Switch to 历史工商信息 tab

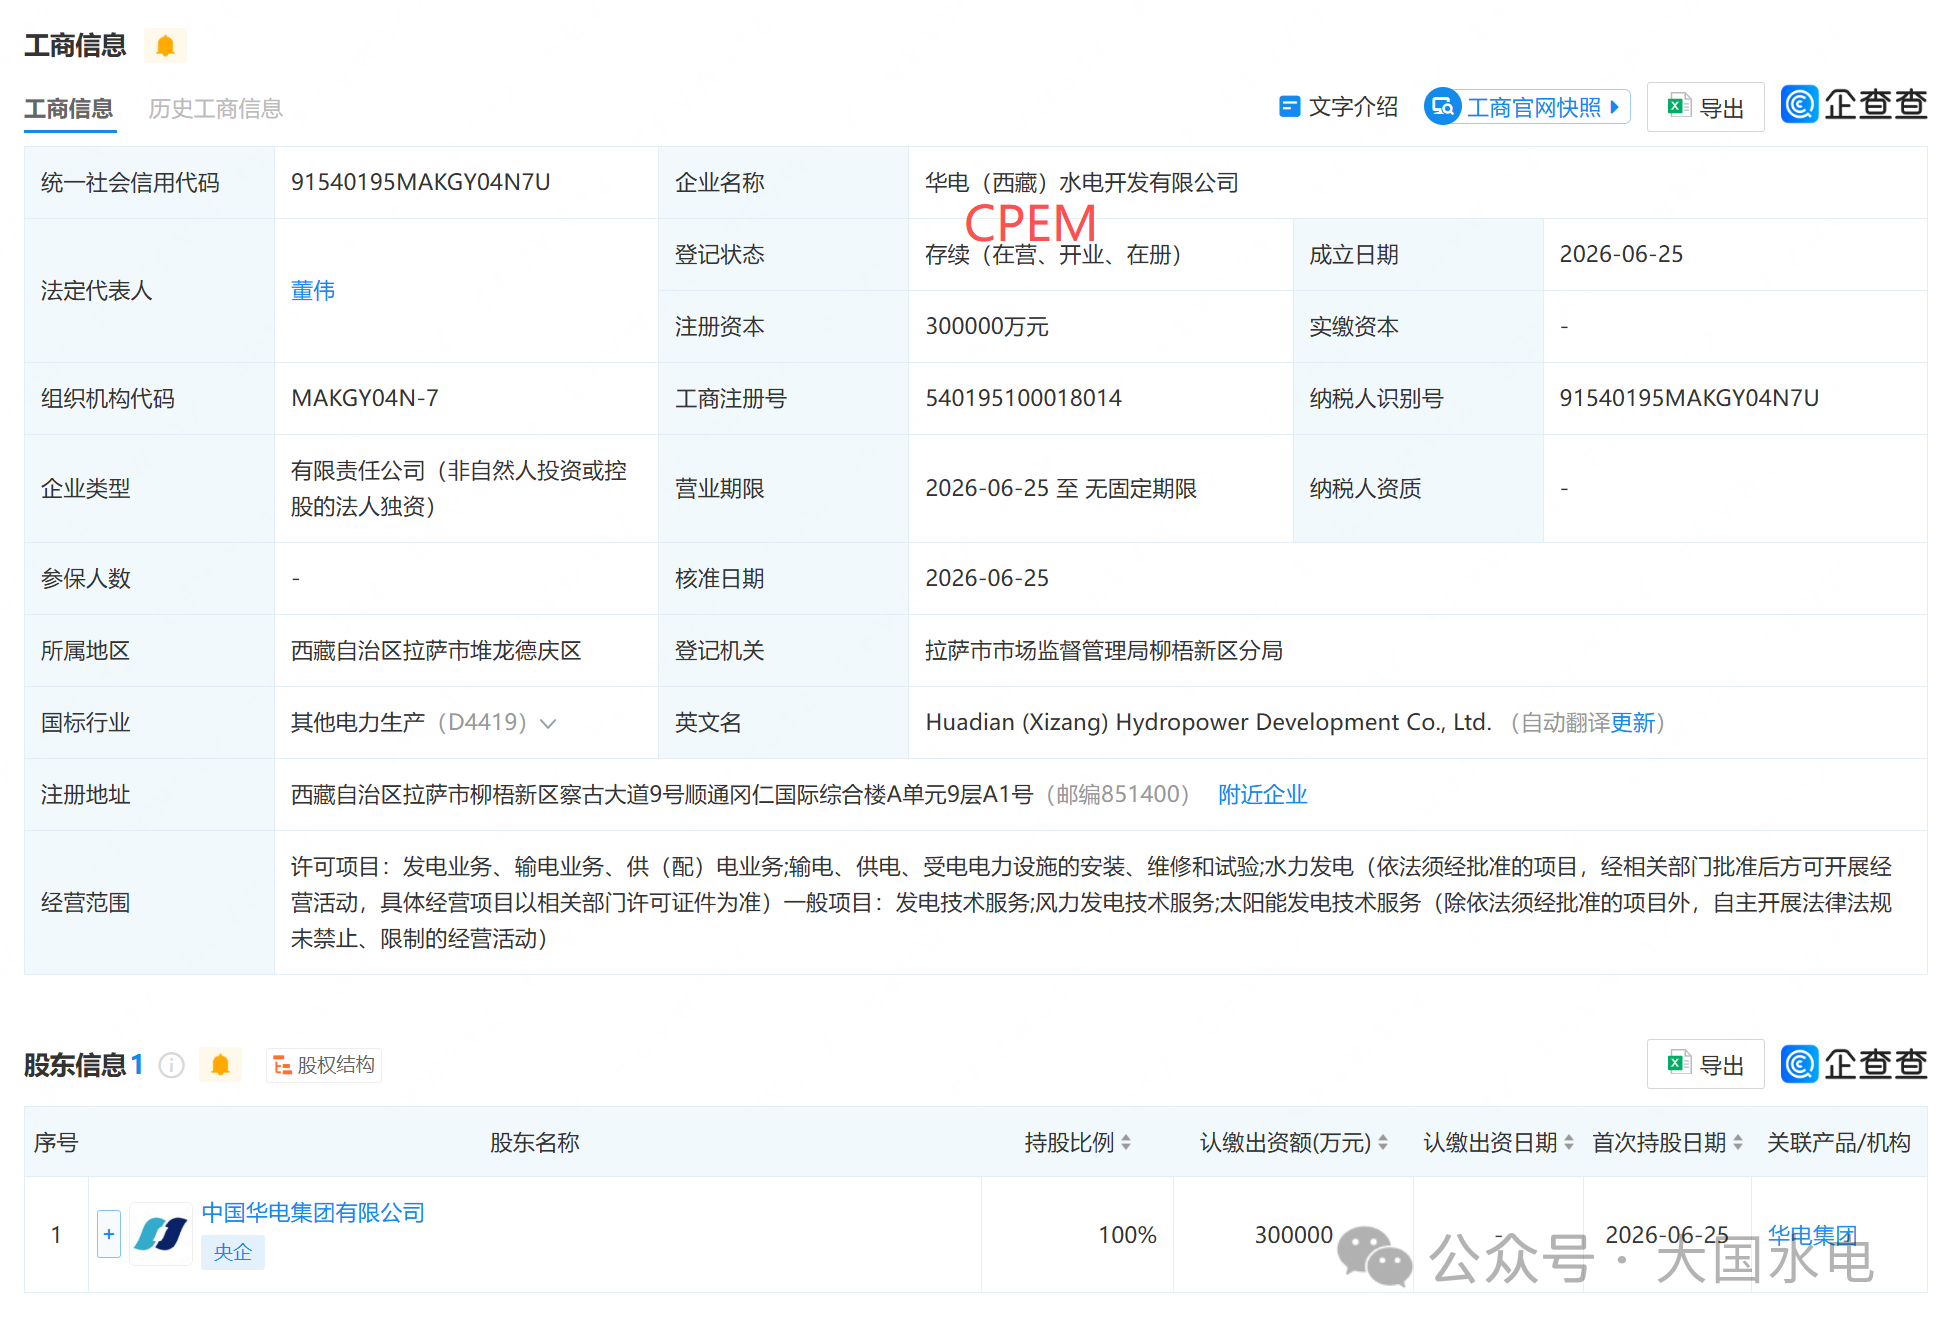215,108
